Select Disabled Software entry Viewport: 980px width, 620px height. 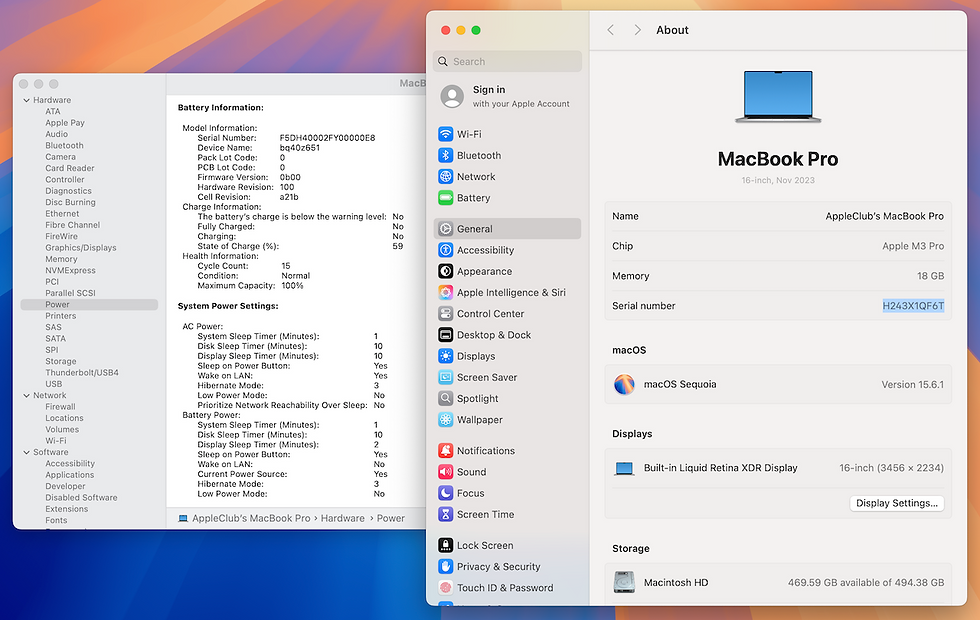pos(81,498)
